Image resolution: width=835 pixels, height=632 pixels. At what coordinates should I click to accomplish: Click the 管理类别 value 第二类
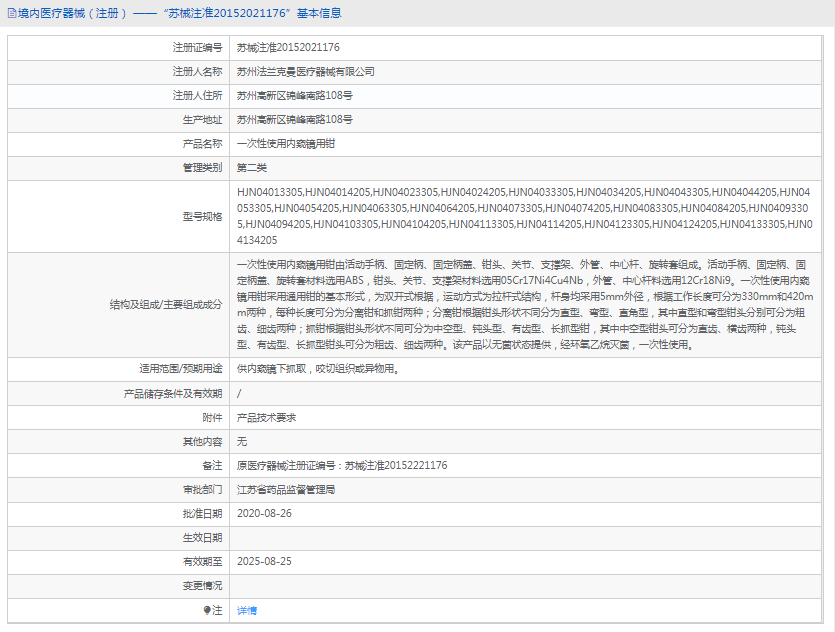point(252,168)
